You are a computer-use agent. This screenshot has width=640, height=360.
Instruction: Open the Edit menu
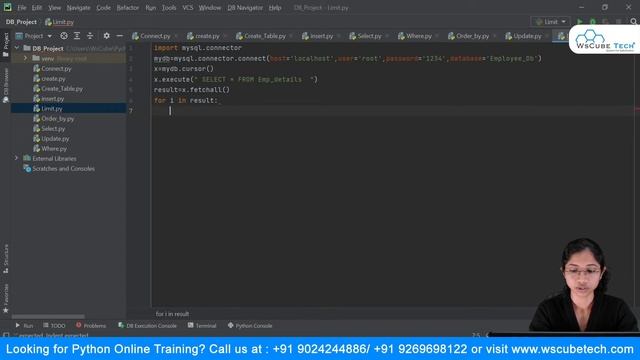point(37,8)
